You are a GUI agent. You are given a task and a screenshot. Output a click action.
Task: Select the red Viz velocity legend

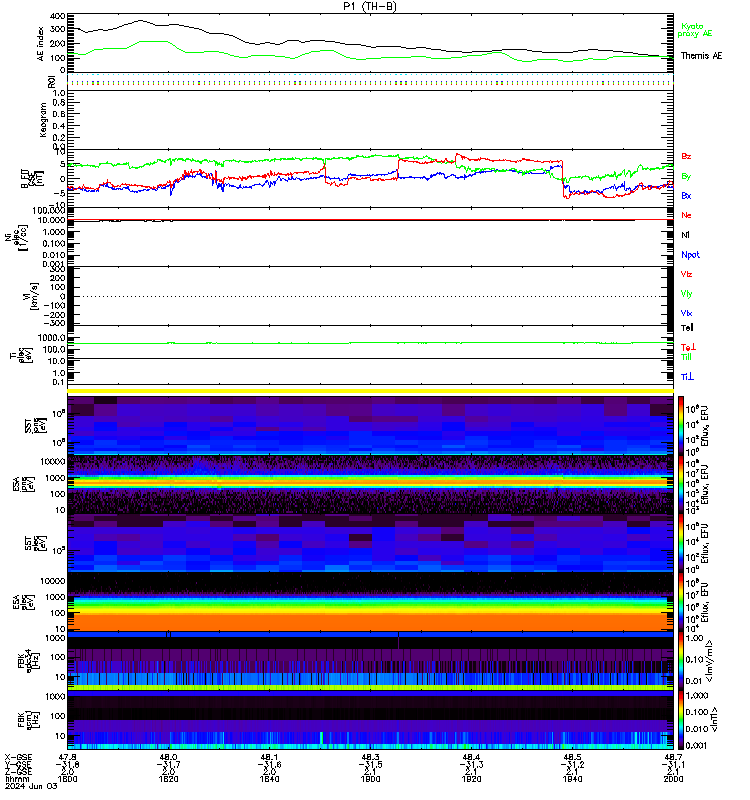pos(686,274)
